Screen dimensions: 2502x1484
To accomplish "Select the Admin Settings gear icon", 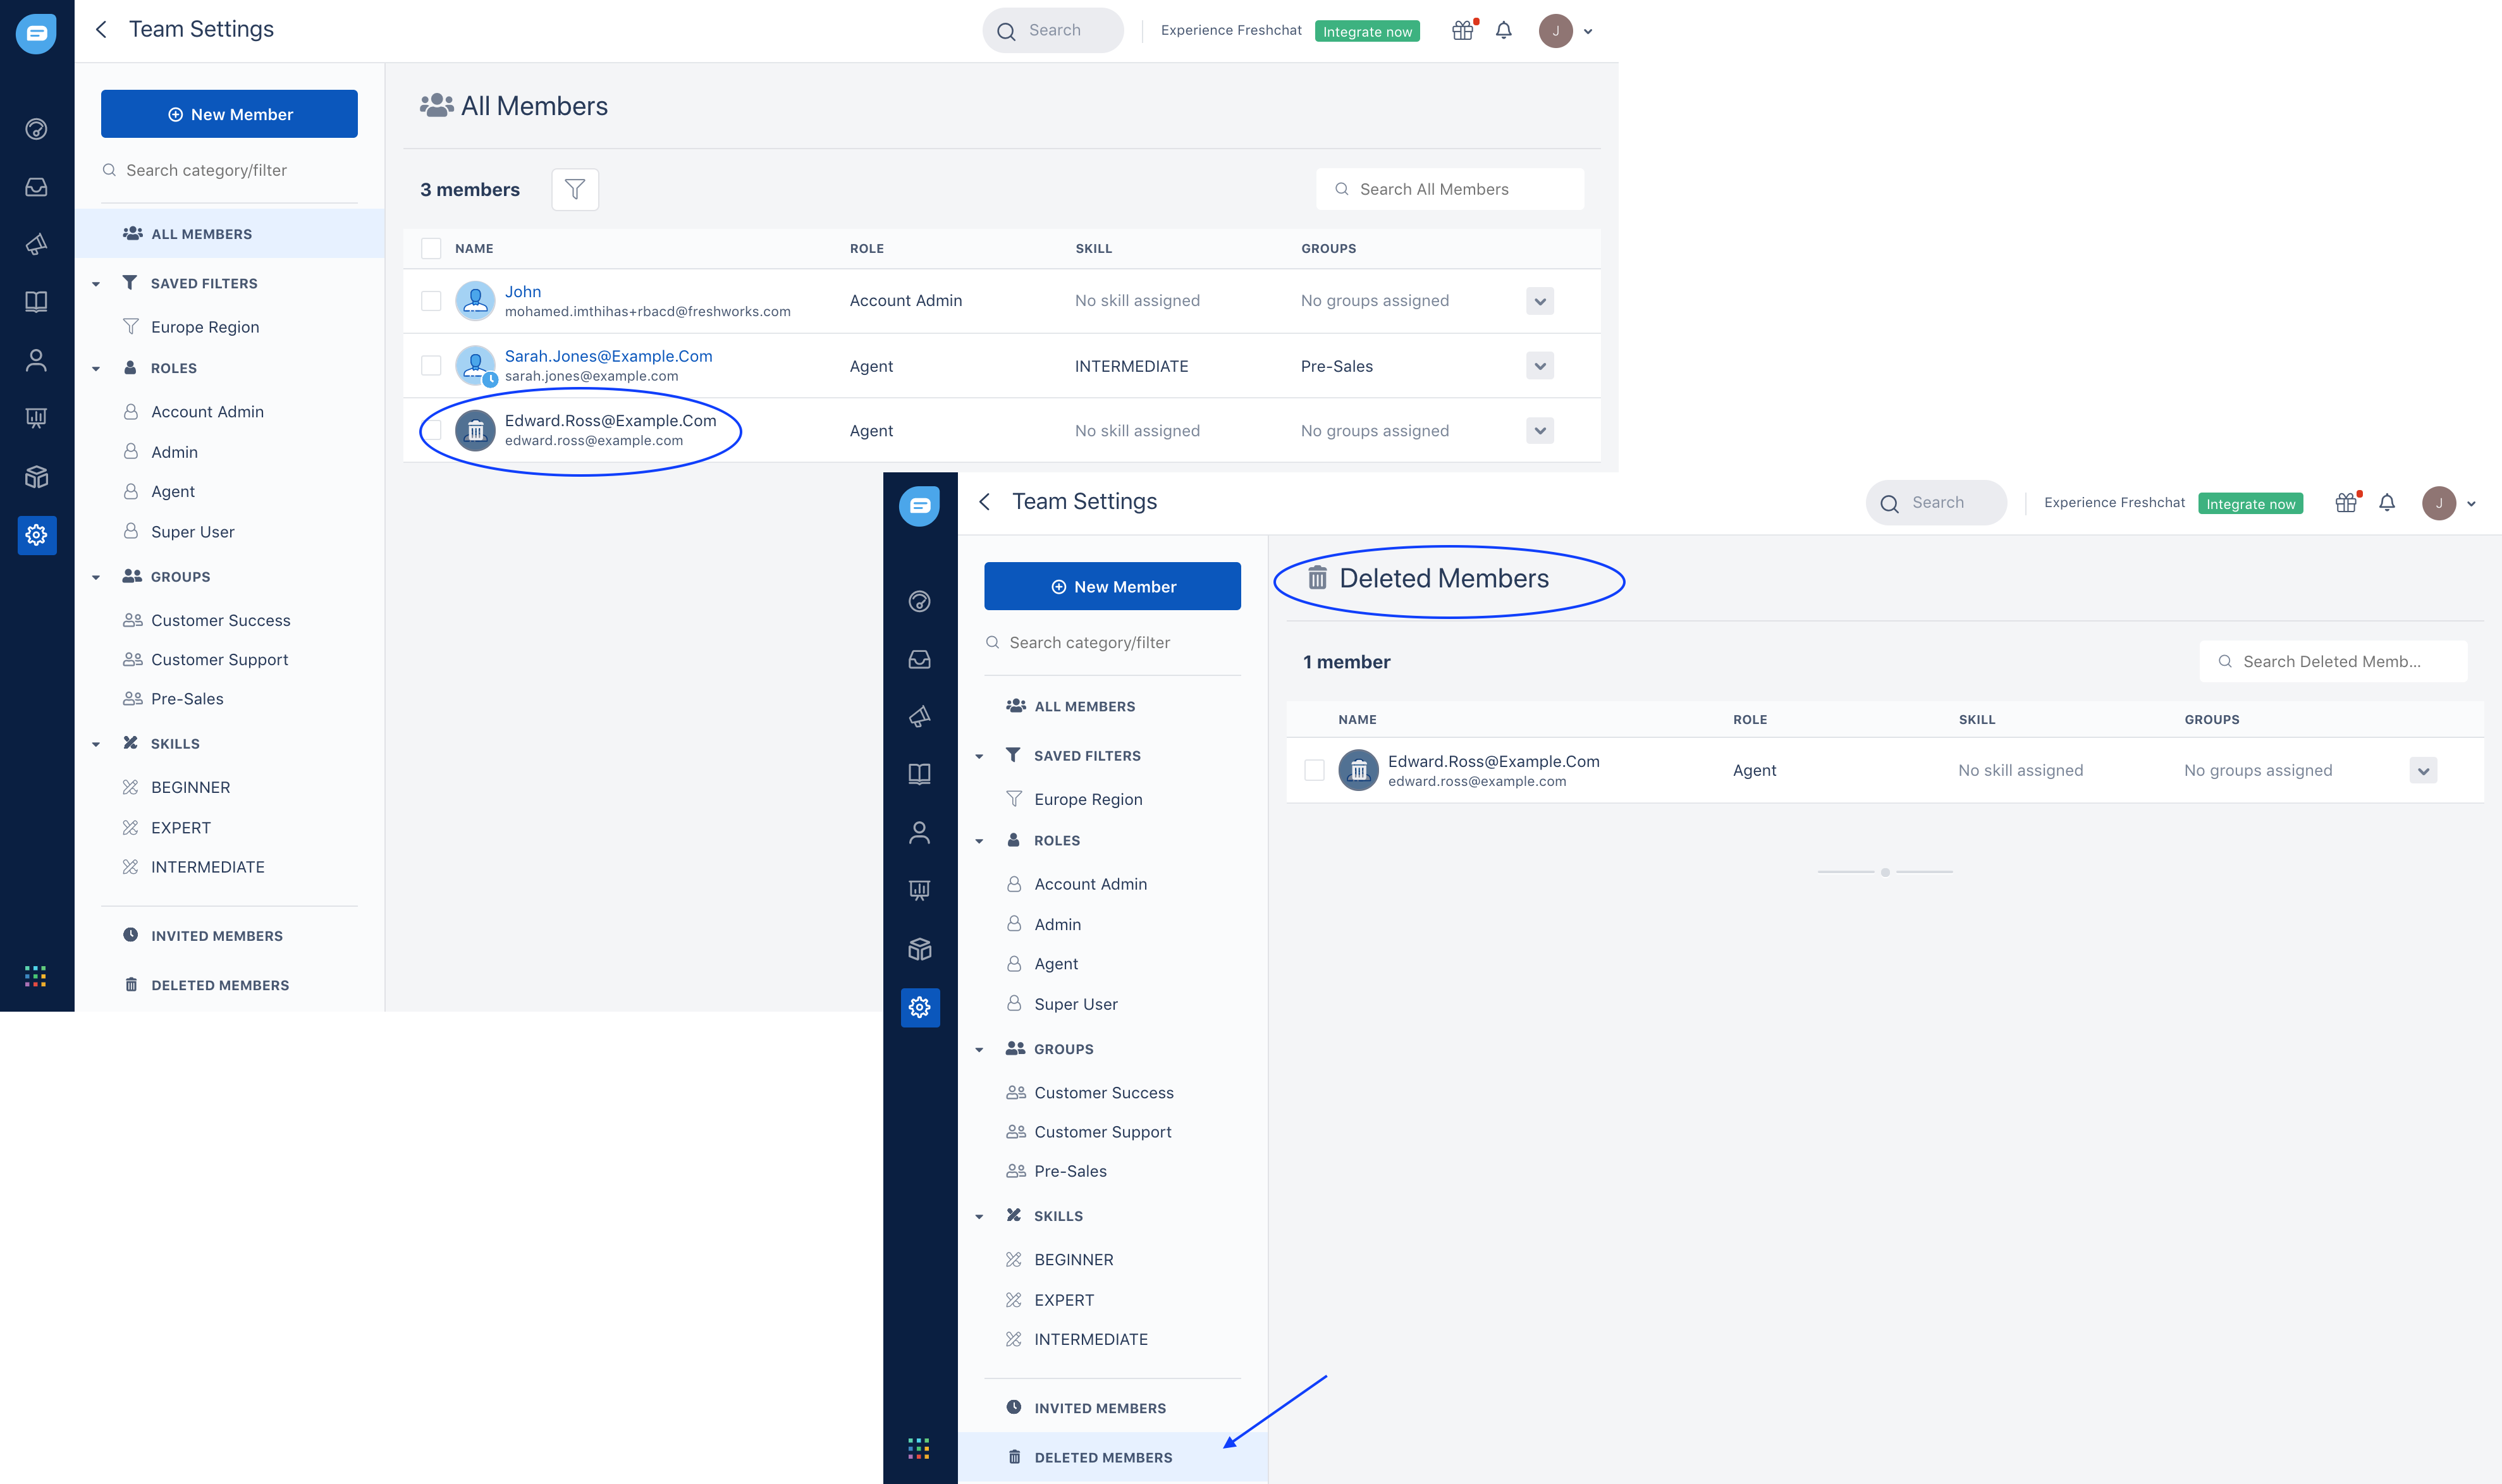I will [36, 535].
